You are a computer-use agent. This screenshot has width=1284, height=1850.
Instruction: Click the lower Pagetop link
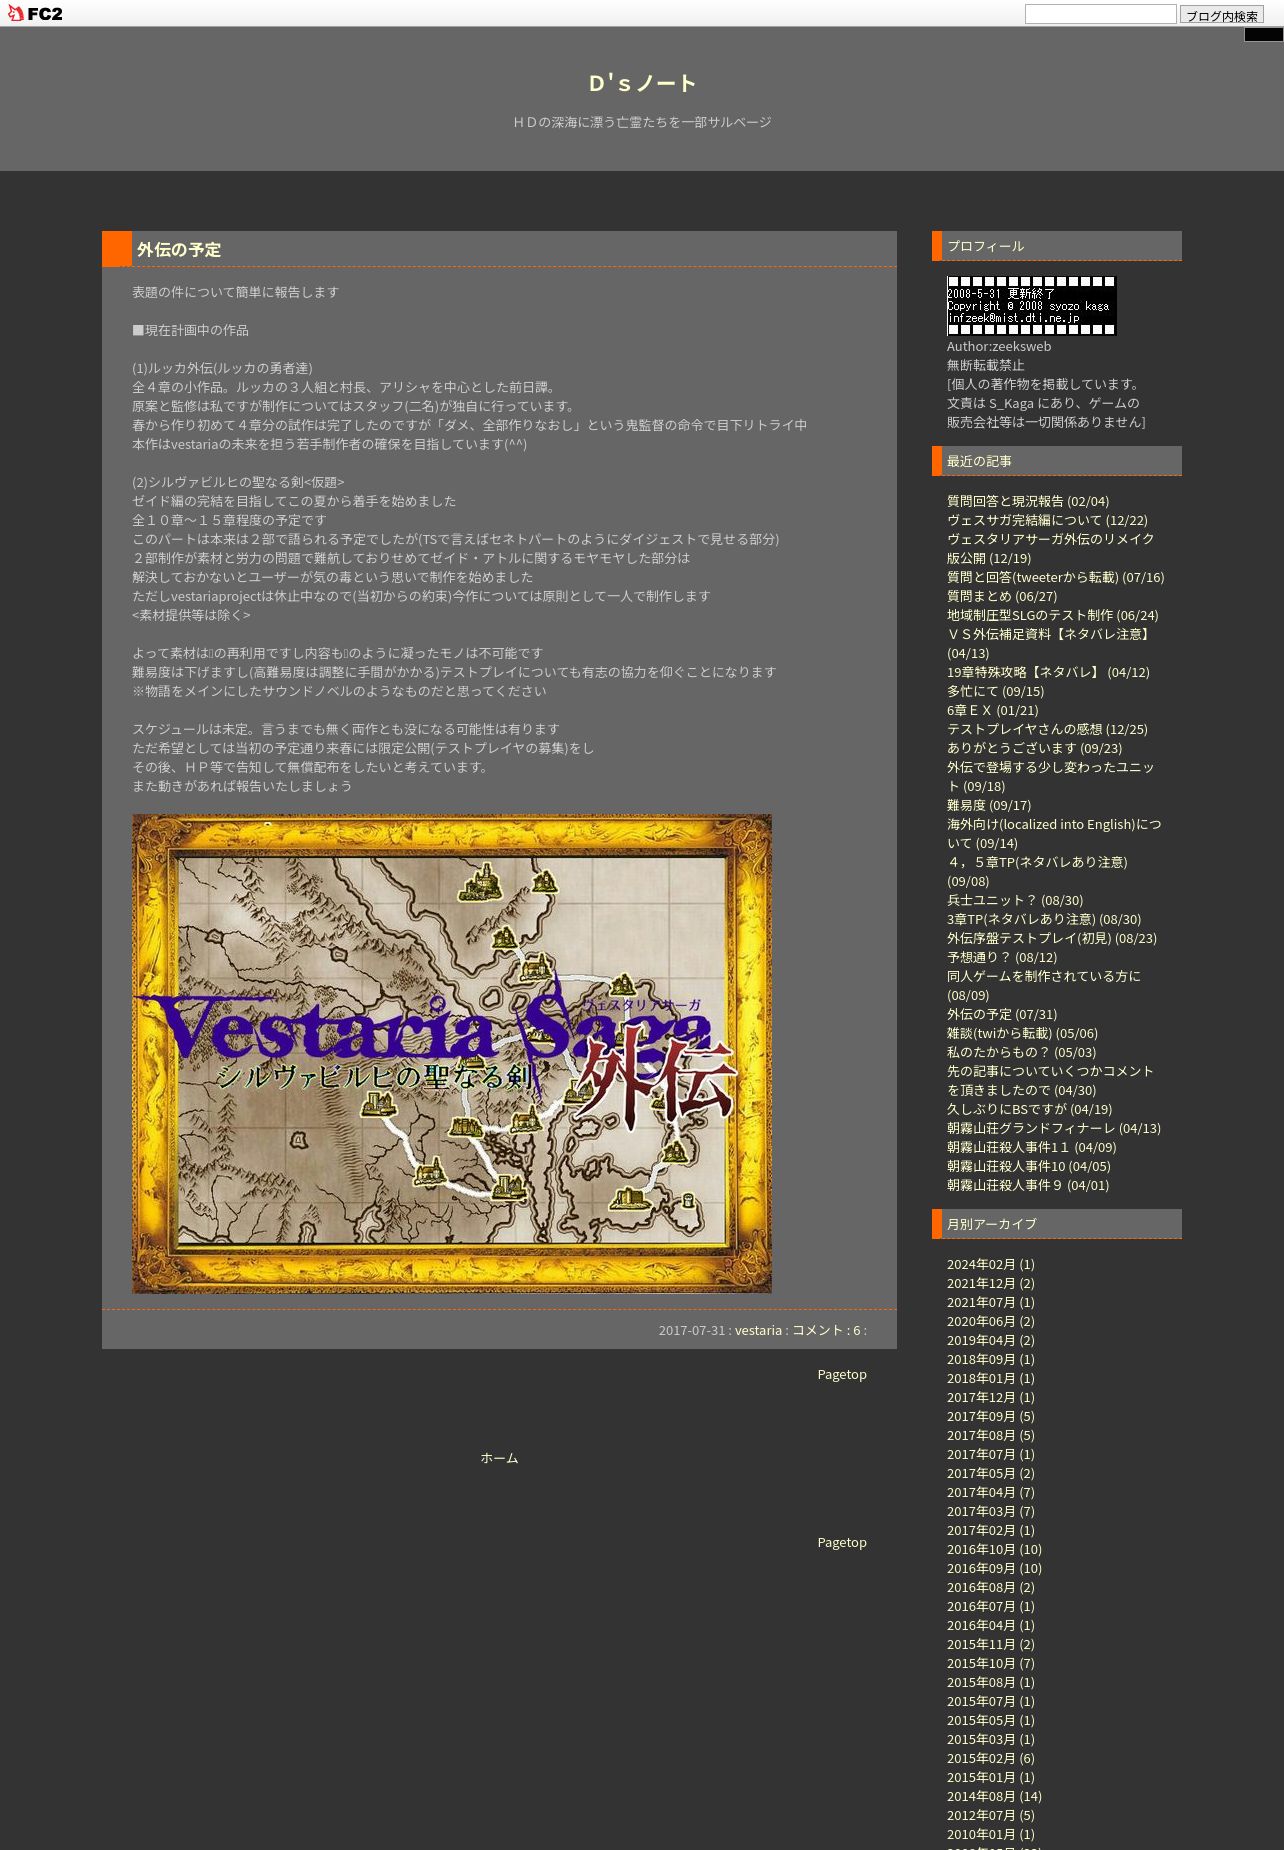pos(842,1542)
